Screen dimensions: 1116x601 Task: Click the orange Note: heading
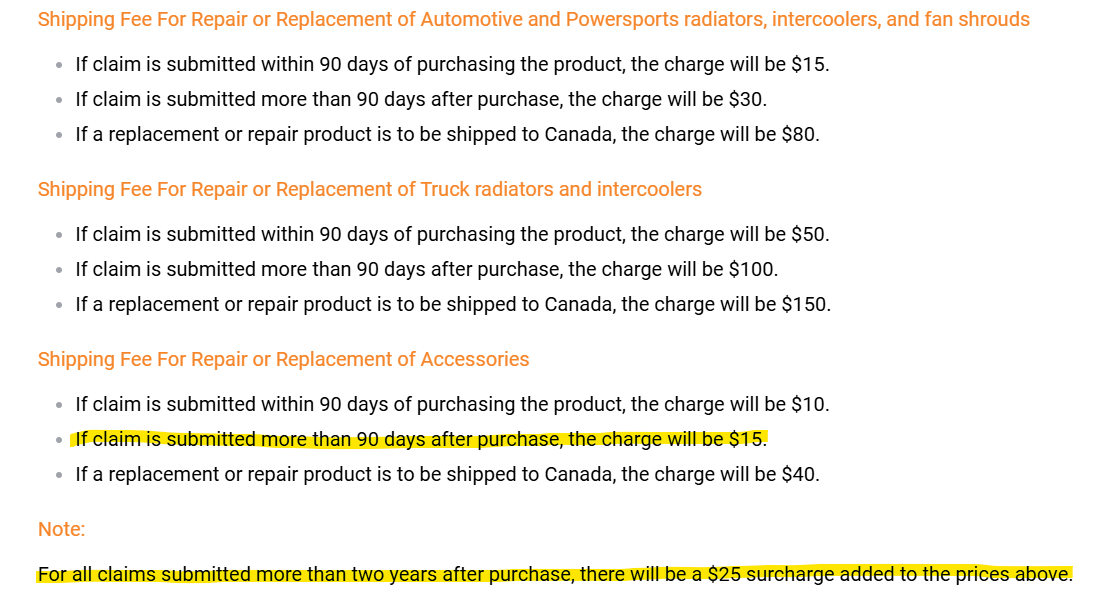point(61,529)
